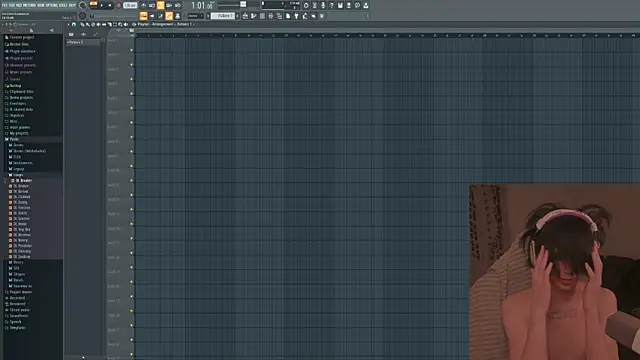Open the VIEW menu
The image size is (640, 360).
pos(40,5)
